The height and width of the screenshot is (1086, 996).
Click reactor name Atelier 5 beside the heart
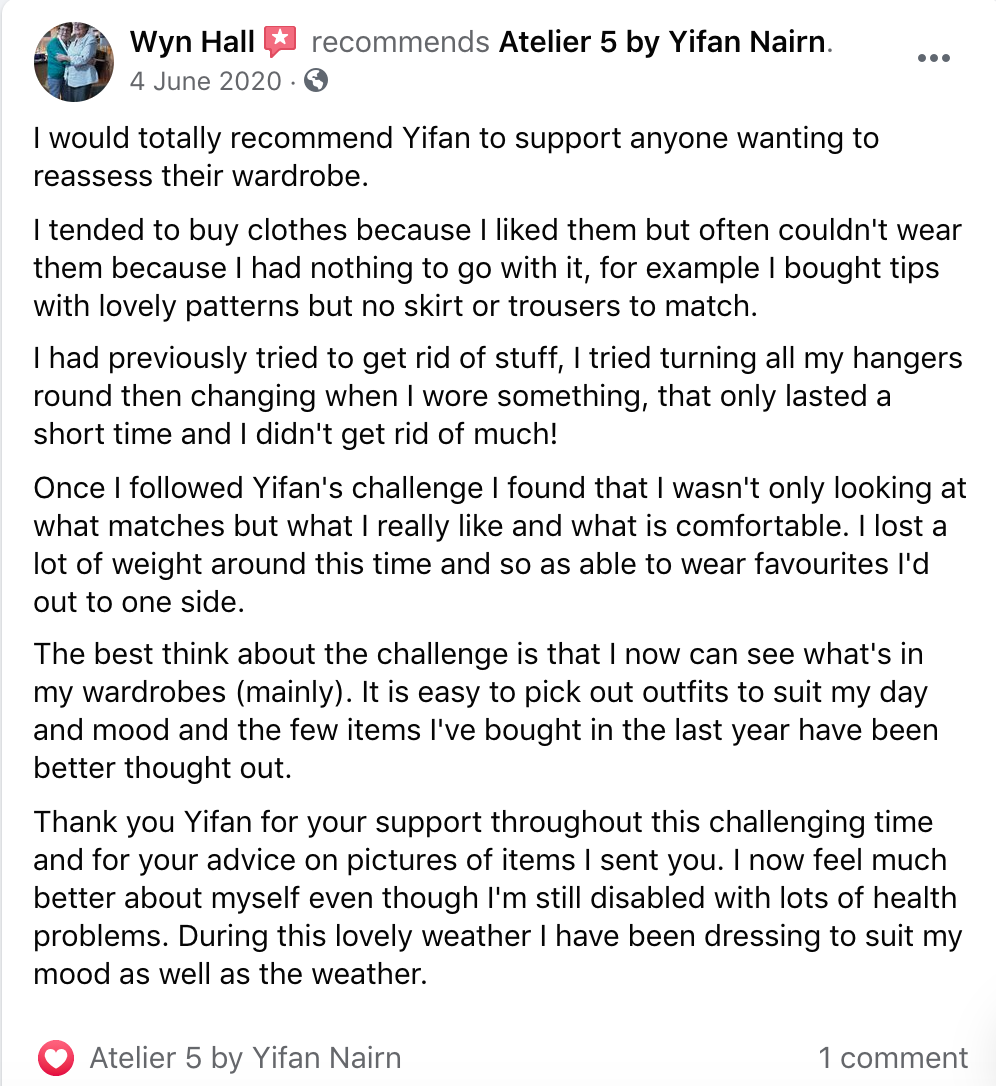[x=245, y=1057]
